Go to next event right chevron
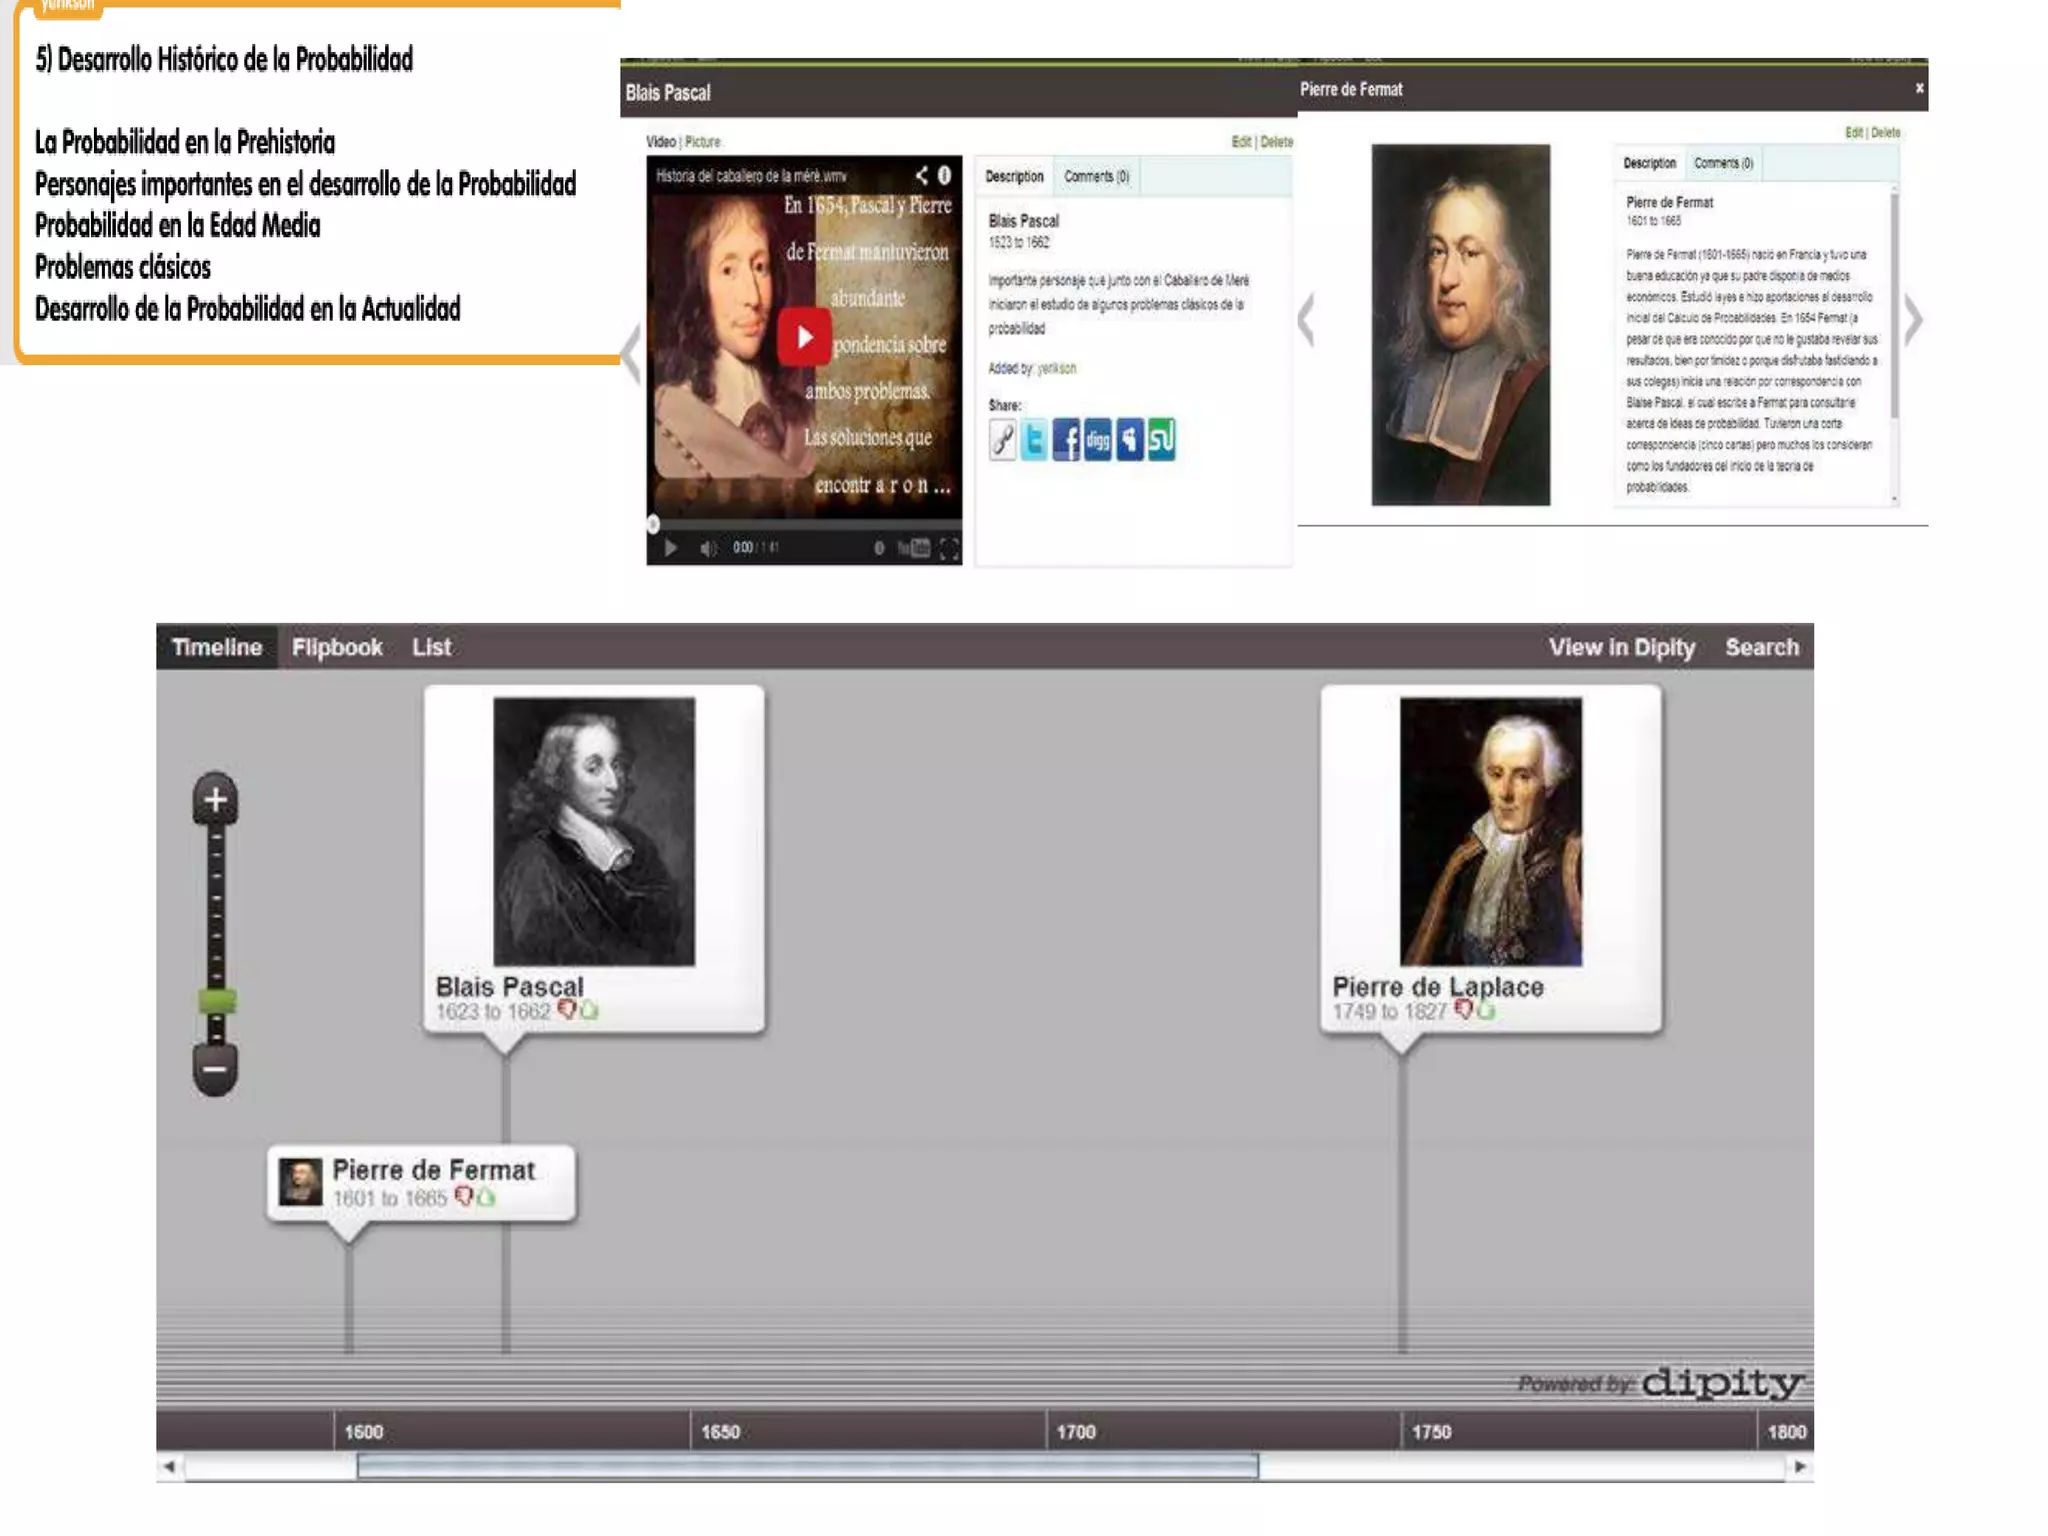2048x1536 pixels. coord(1912,321)
